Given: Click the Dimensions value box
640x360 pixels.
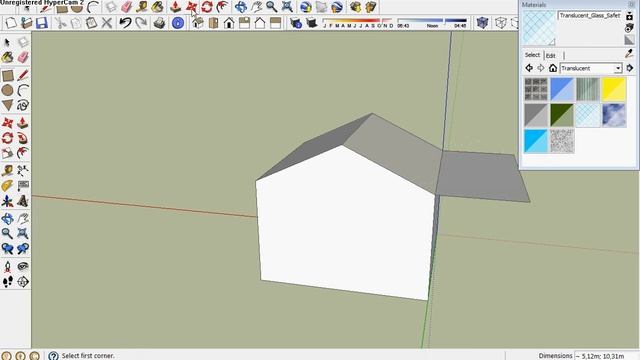Looking at the screenshot, I should pos(606,356).
